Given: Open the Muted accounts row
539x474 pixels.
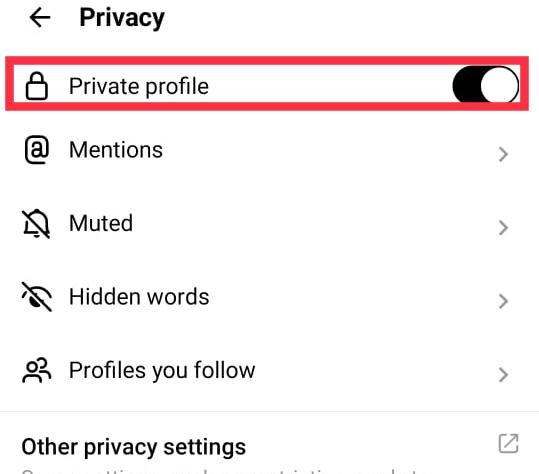Looking at the screenshot, I should 270,223.
